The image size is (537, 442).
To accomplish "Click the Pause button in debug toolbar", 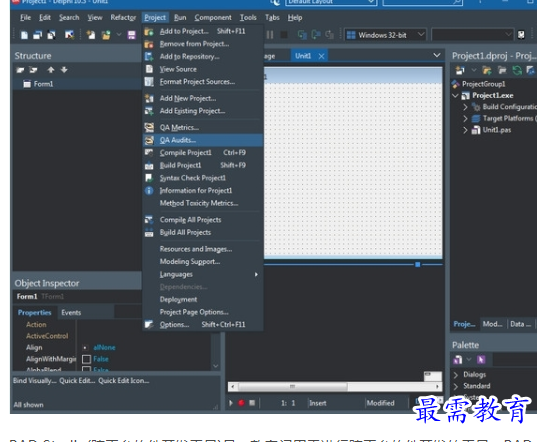I will [270, 35].
